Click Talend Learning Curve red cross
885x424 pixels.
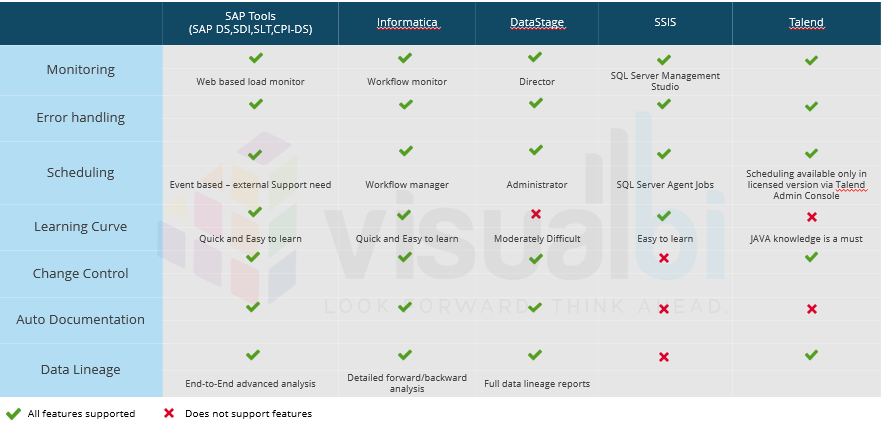pos(812,217)
